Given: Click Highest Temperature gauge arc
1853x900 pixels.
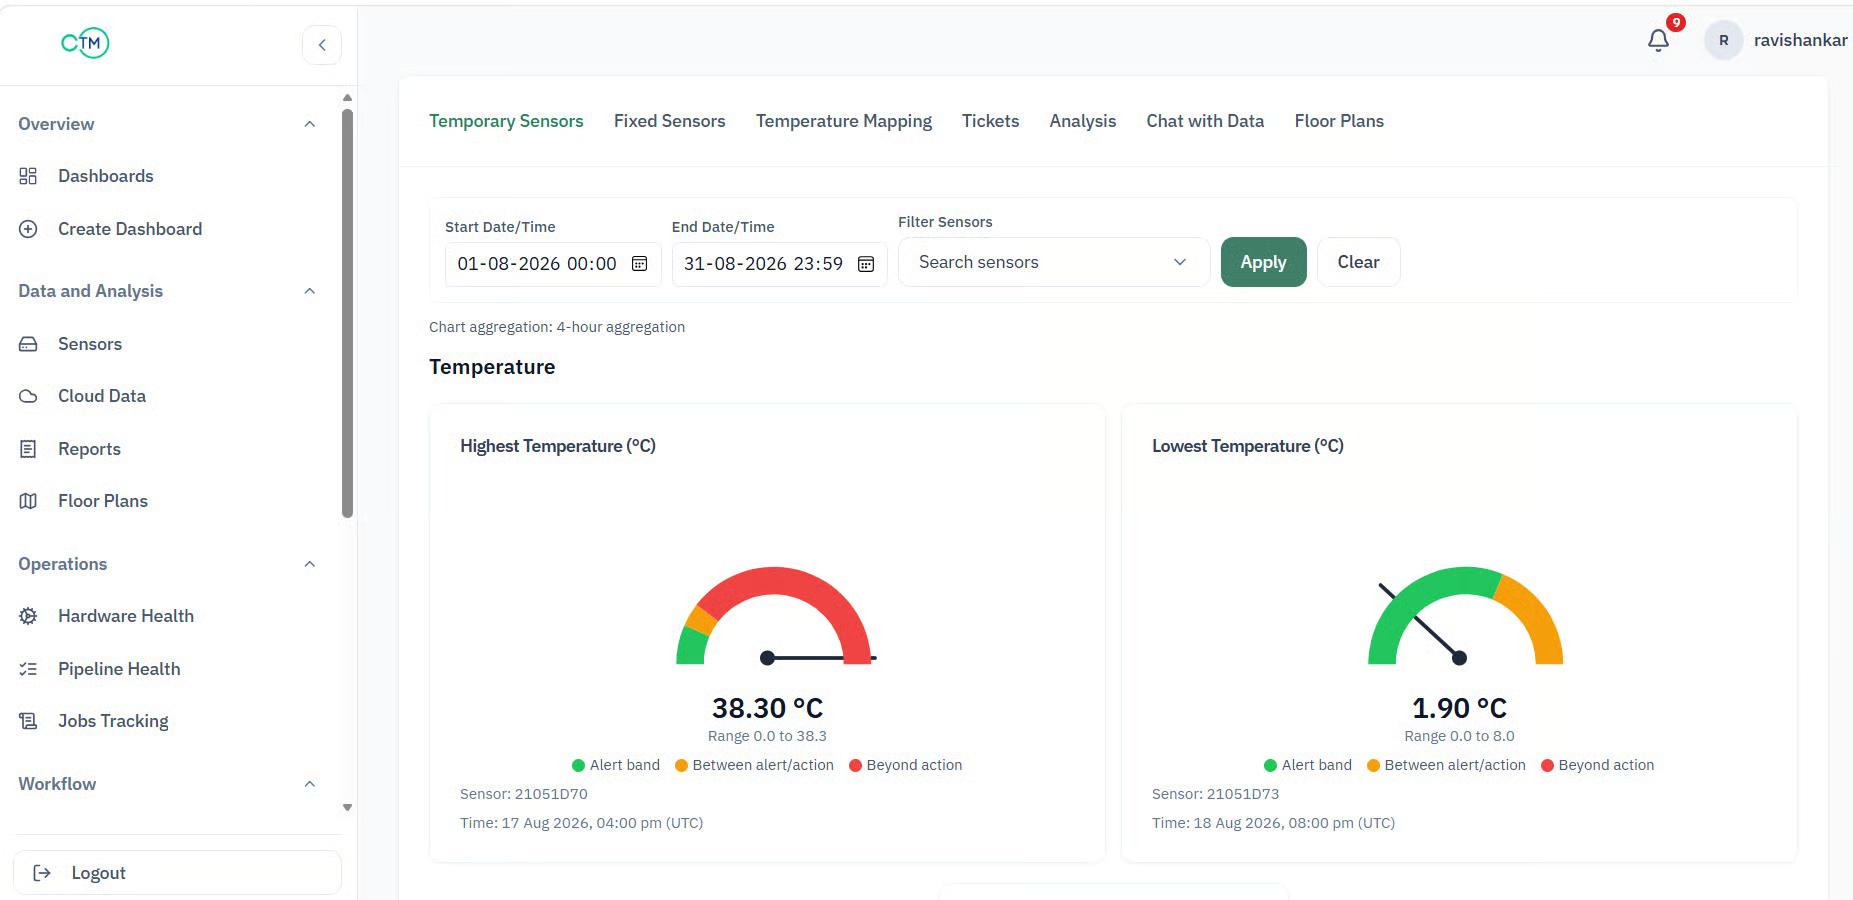Looking at the screenshot, I should point(774,614).
